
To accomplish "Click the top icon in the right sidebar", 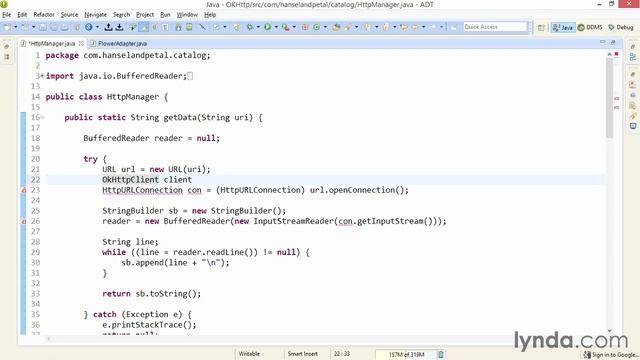I will point(632,47).
